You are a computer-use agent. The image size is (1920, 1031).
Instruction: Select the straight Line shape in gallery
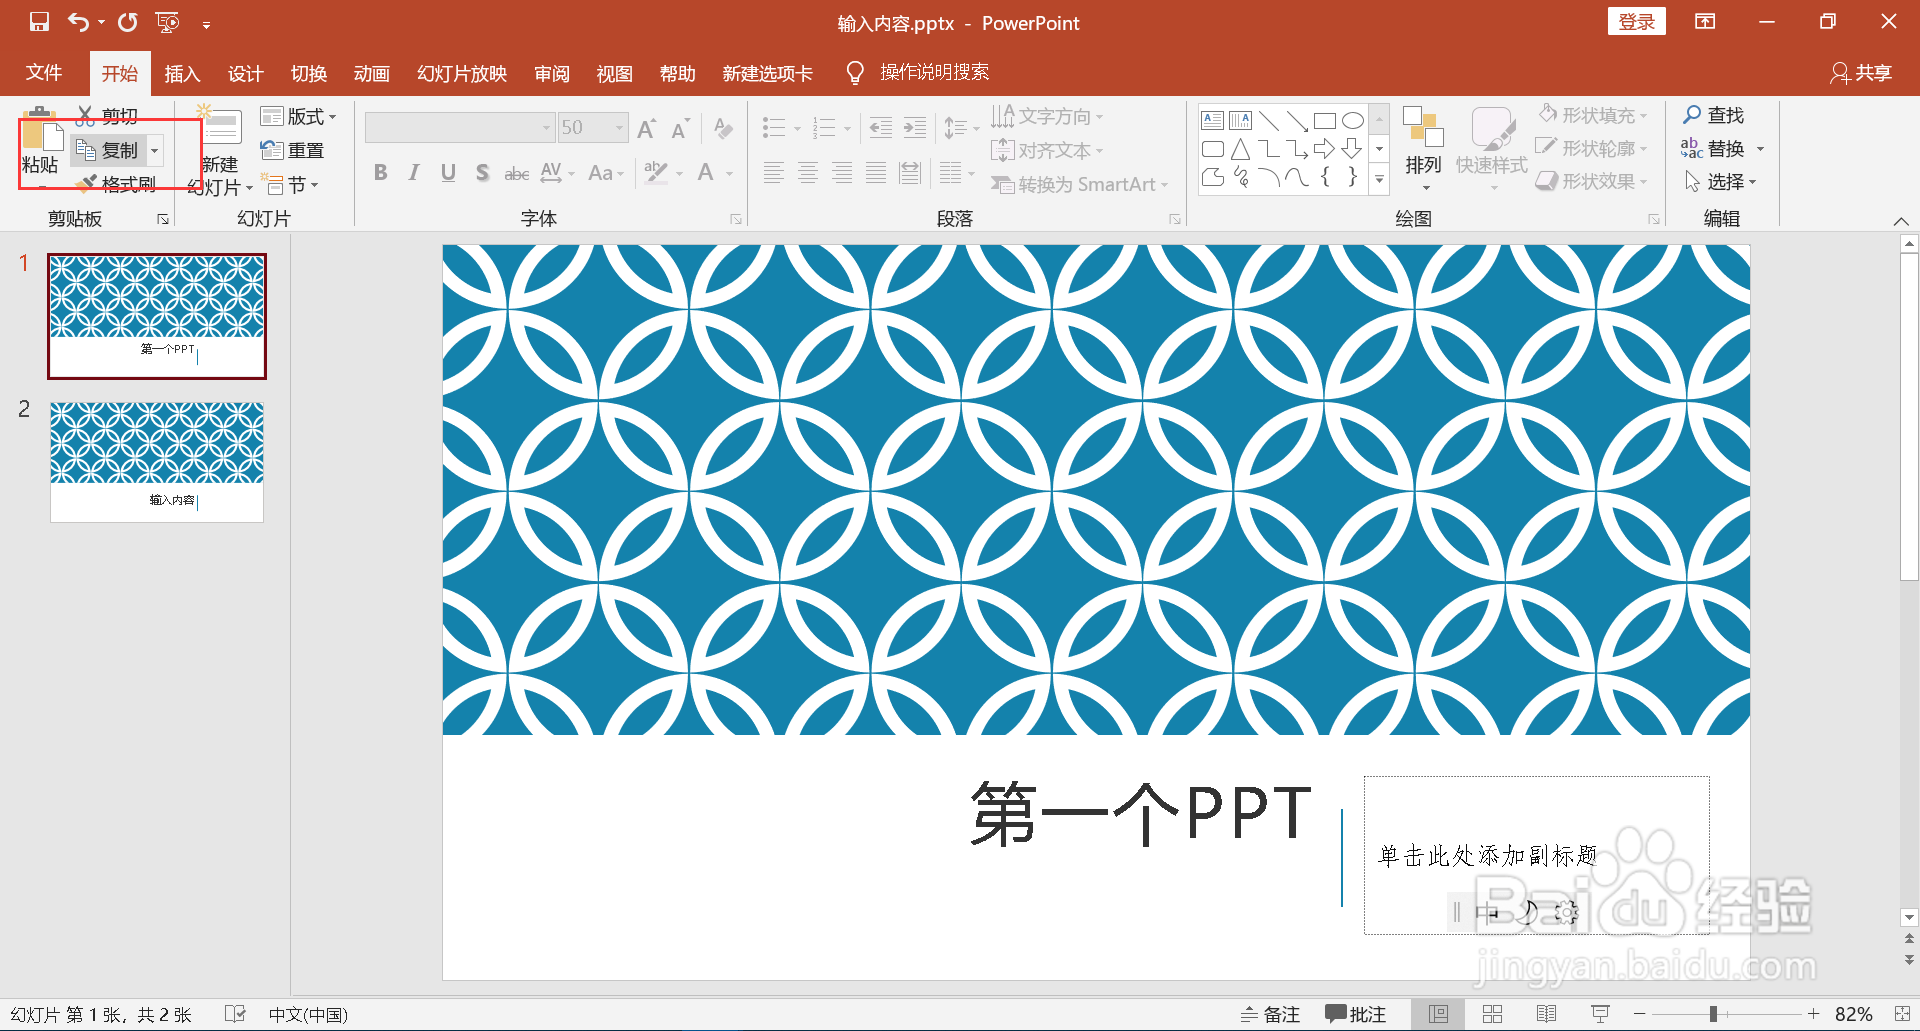(1269, 121)
